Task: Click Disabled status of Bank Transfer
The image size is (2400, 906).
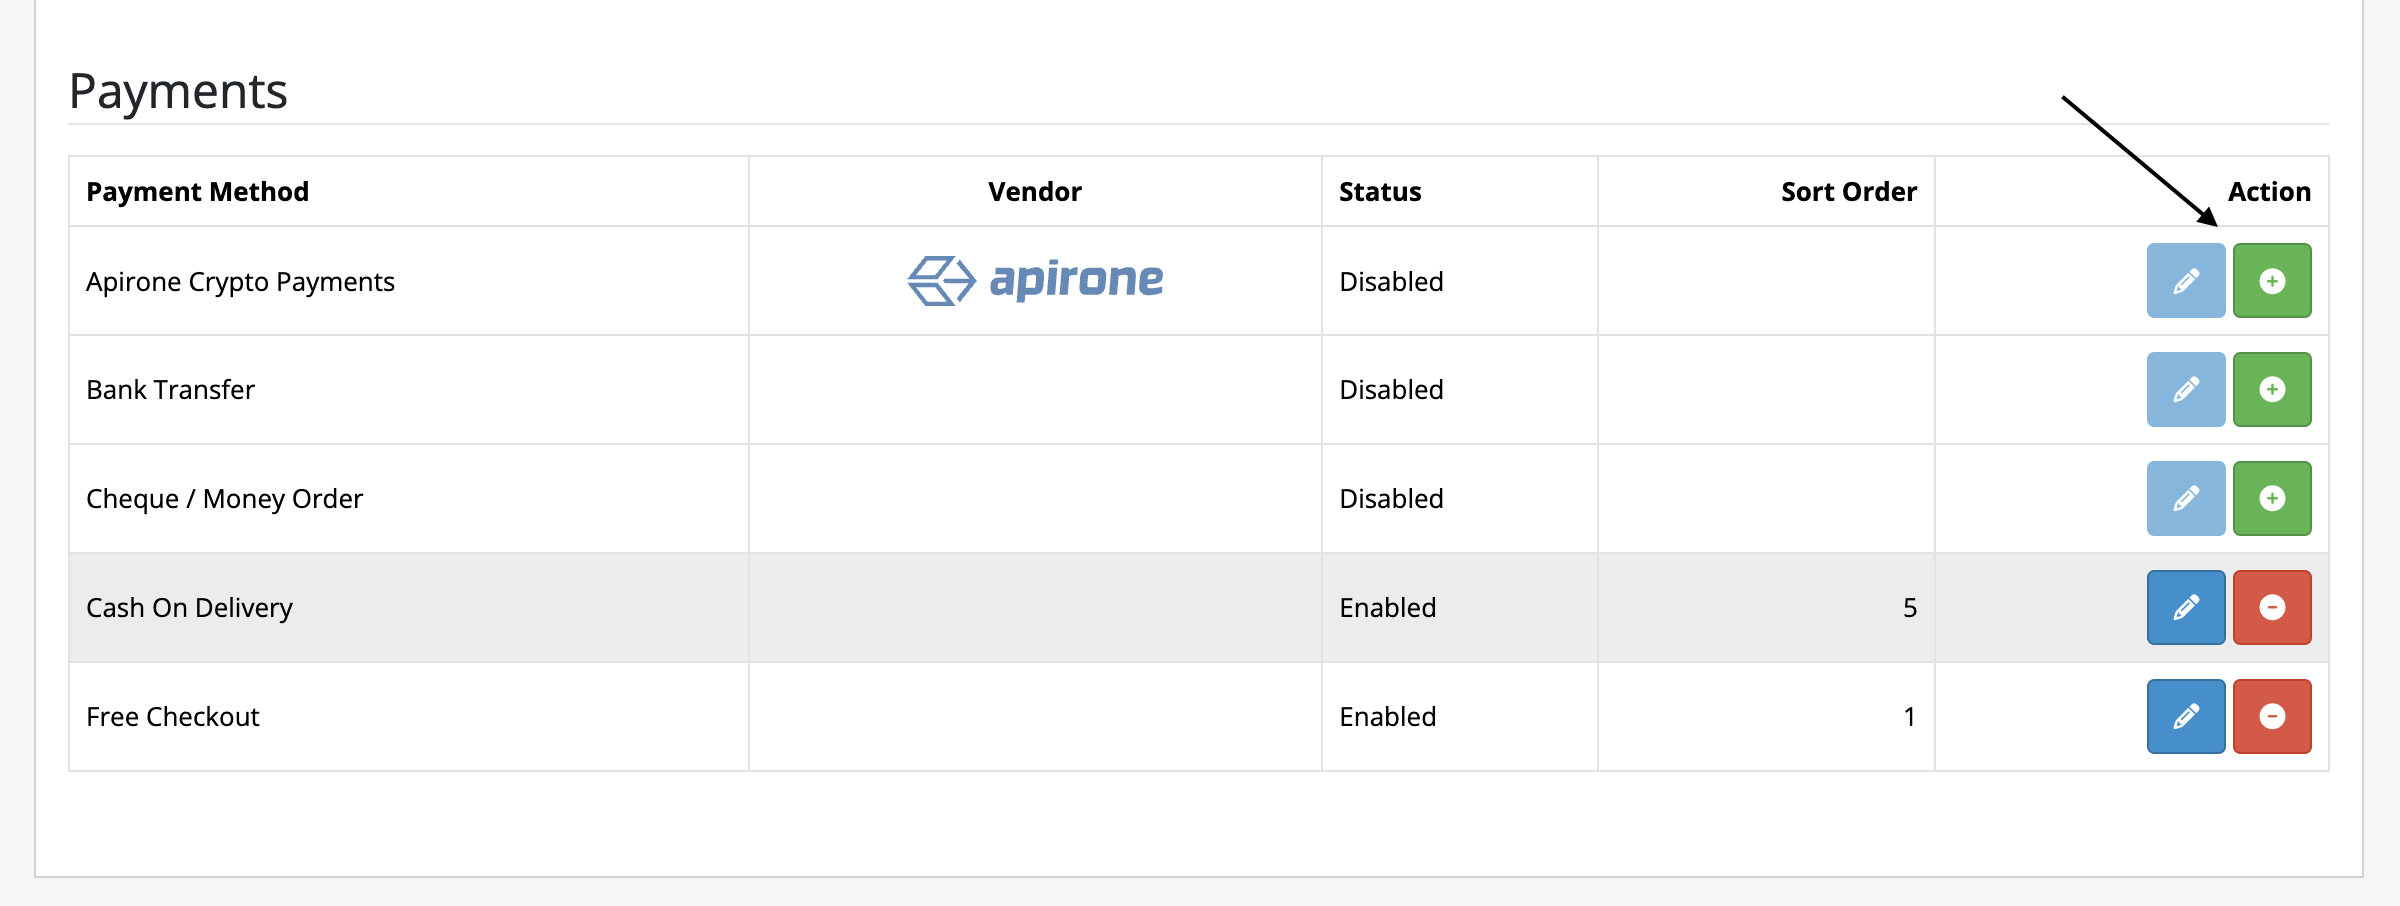Action: pyautogui.click(x=1391, y=389)
